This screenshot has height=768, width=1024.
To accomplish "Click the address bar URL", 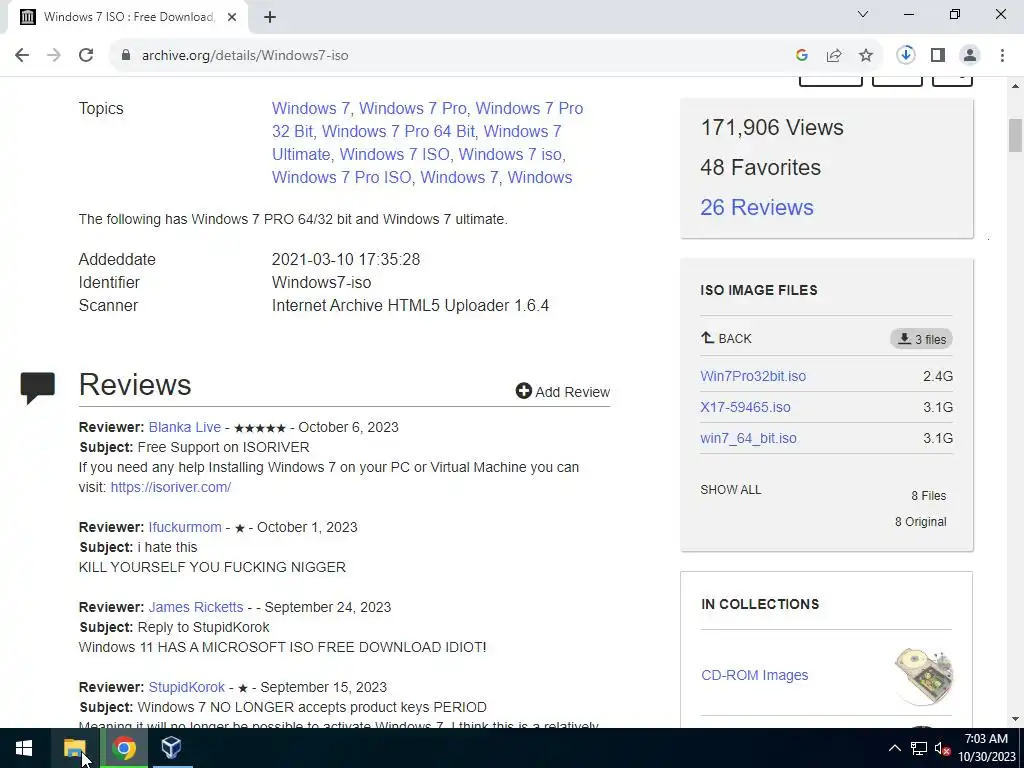I will (x=245, y=56).
